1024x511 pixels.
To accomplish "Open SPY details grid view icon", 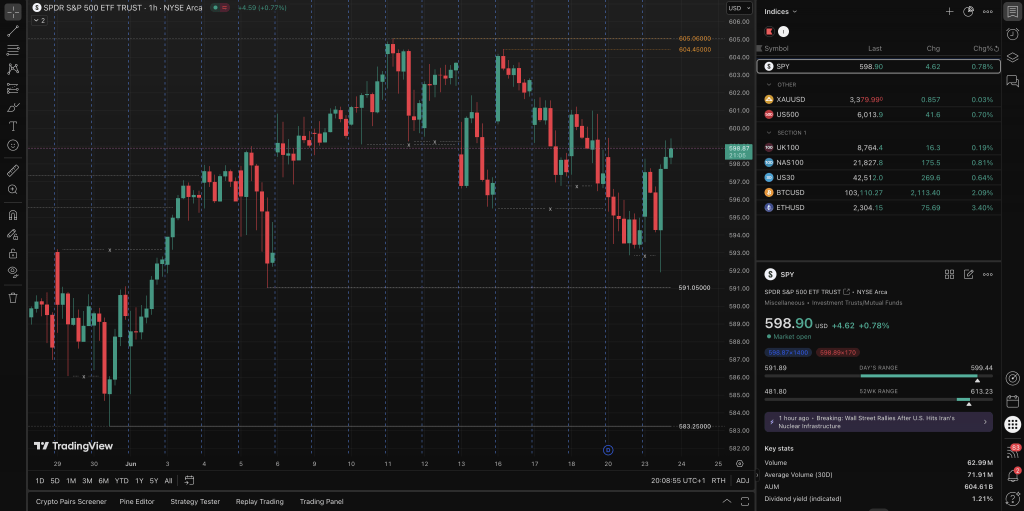I will (x=950, y=274).
